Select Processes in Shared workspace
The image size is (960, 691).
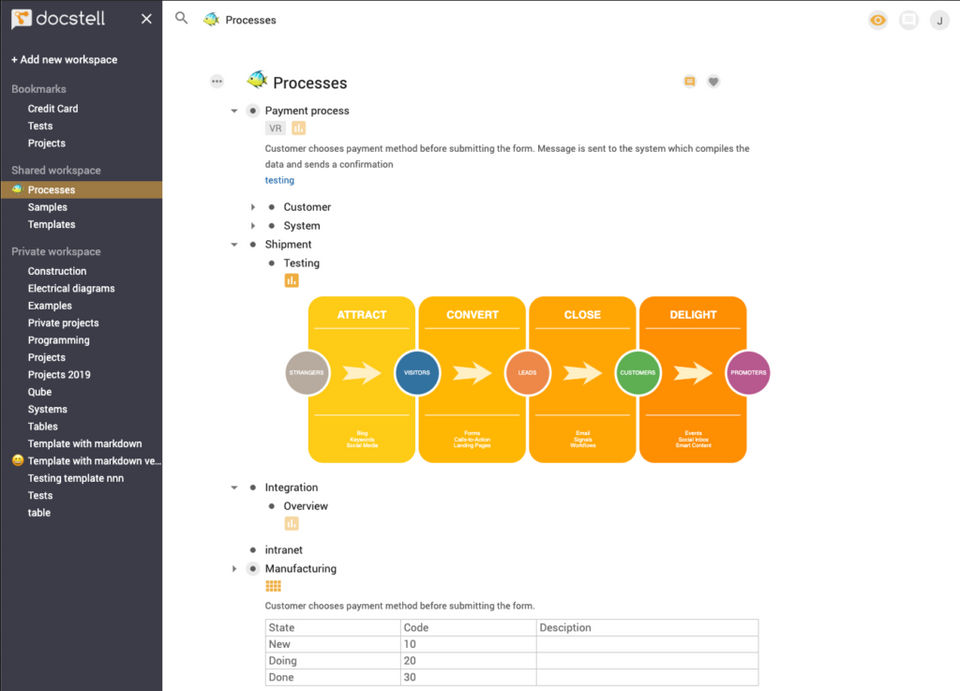click(81, 190)
